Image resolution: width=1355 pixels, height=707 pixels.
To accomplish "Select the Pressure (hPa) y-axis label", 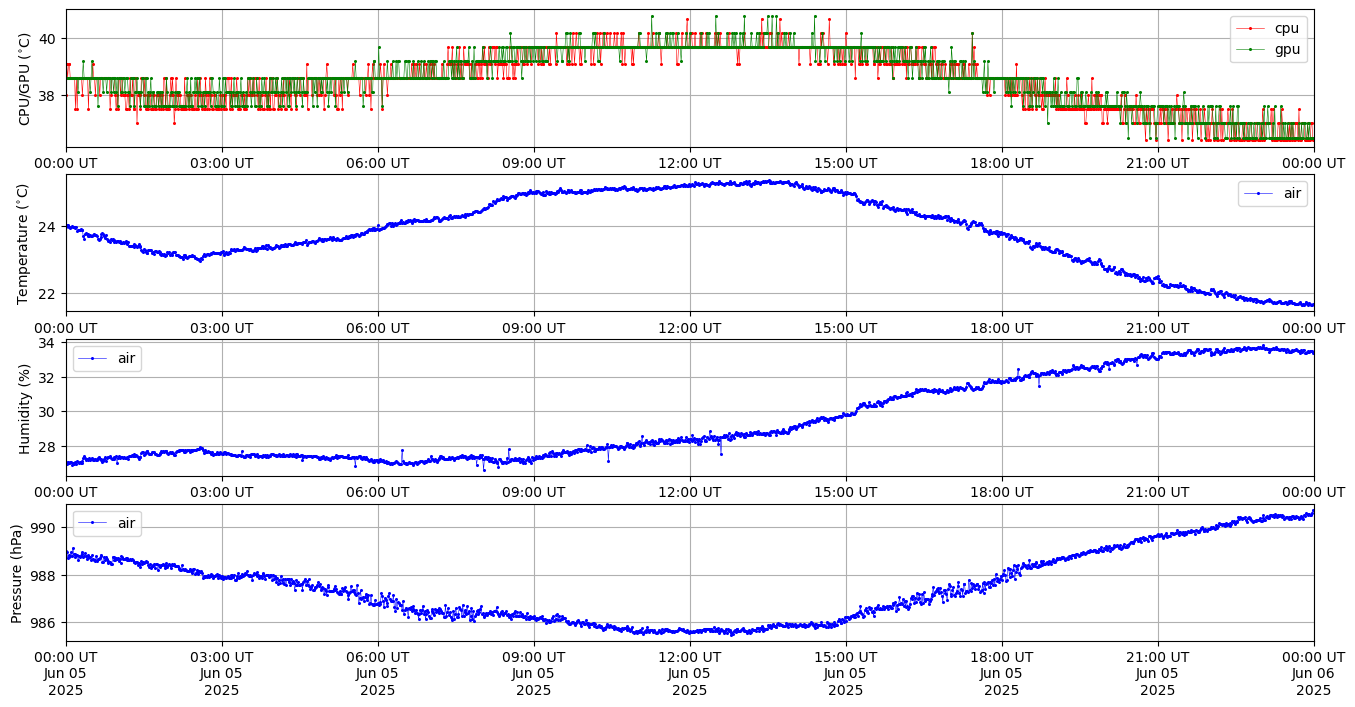I will coord(17,573).
